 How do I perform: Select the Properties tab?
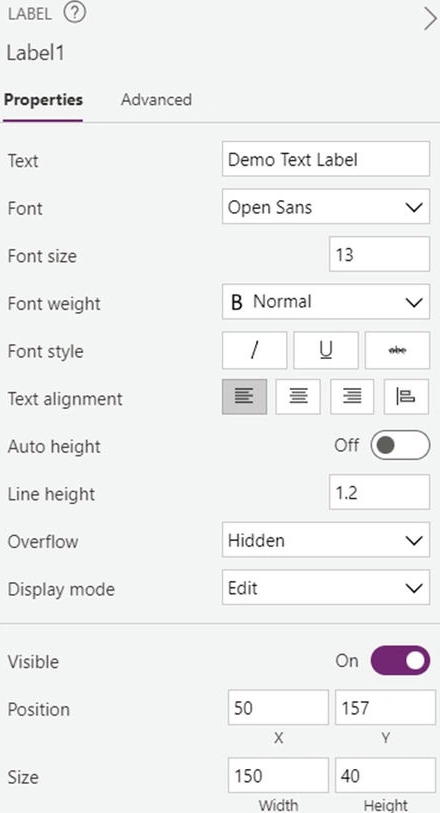[x=43, y=100]
